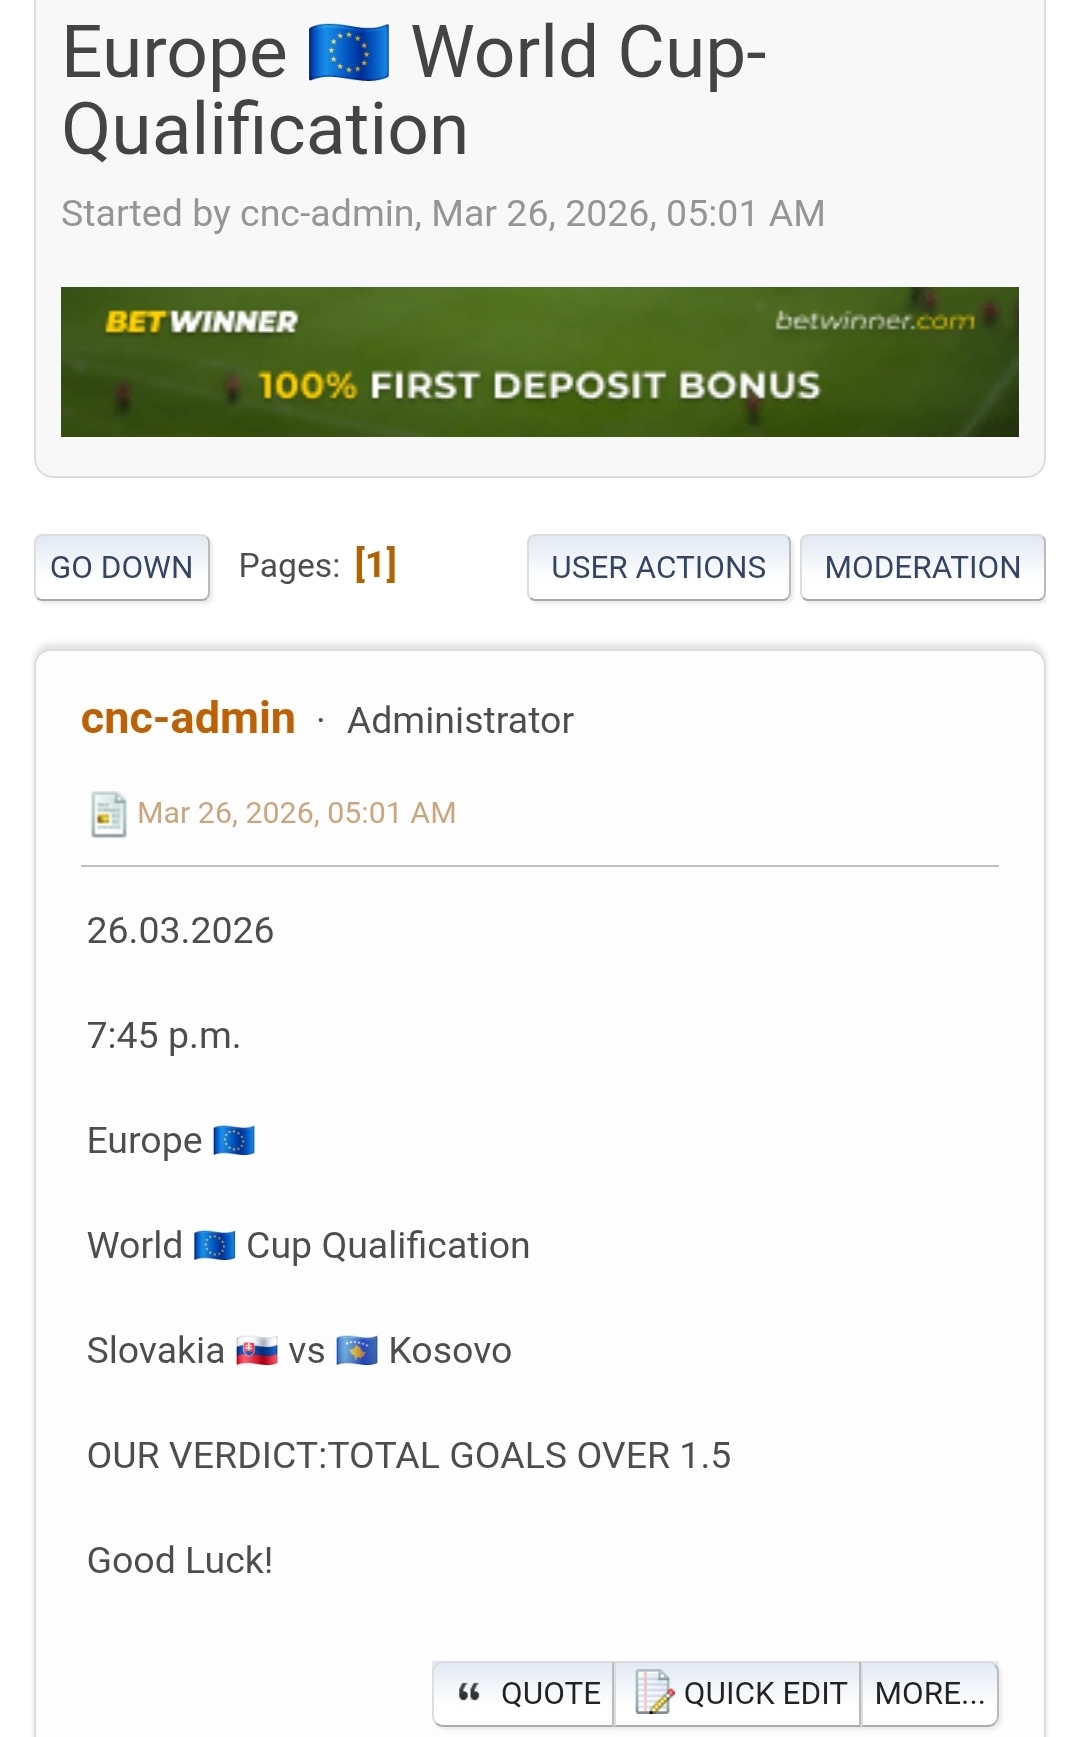Open the User Actions dropdown
This screenshot has height=1737, width=1080.
click(658, 567)
